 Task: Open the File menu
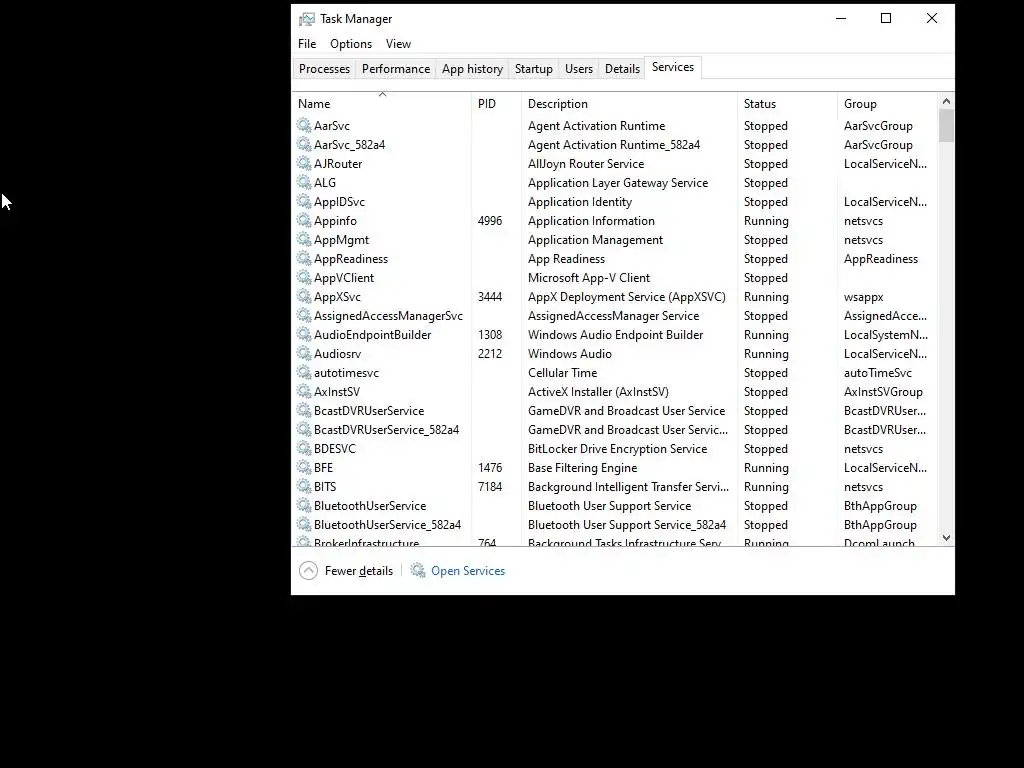(x=307, y=44)
